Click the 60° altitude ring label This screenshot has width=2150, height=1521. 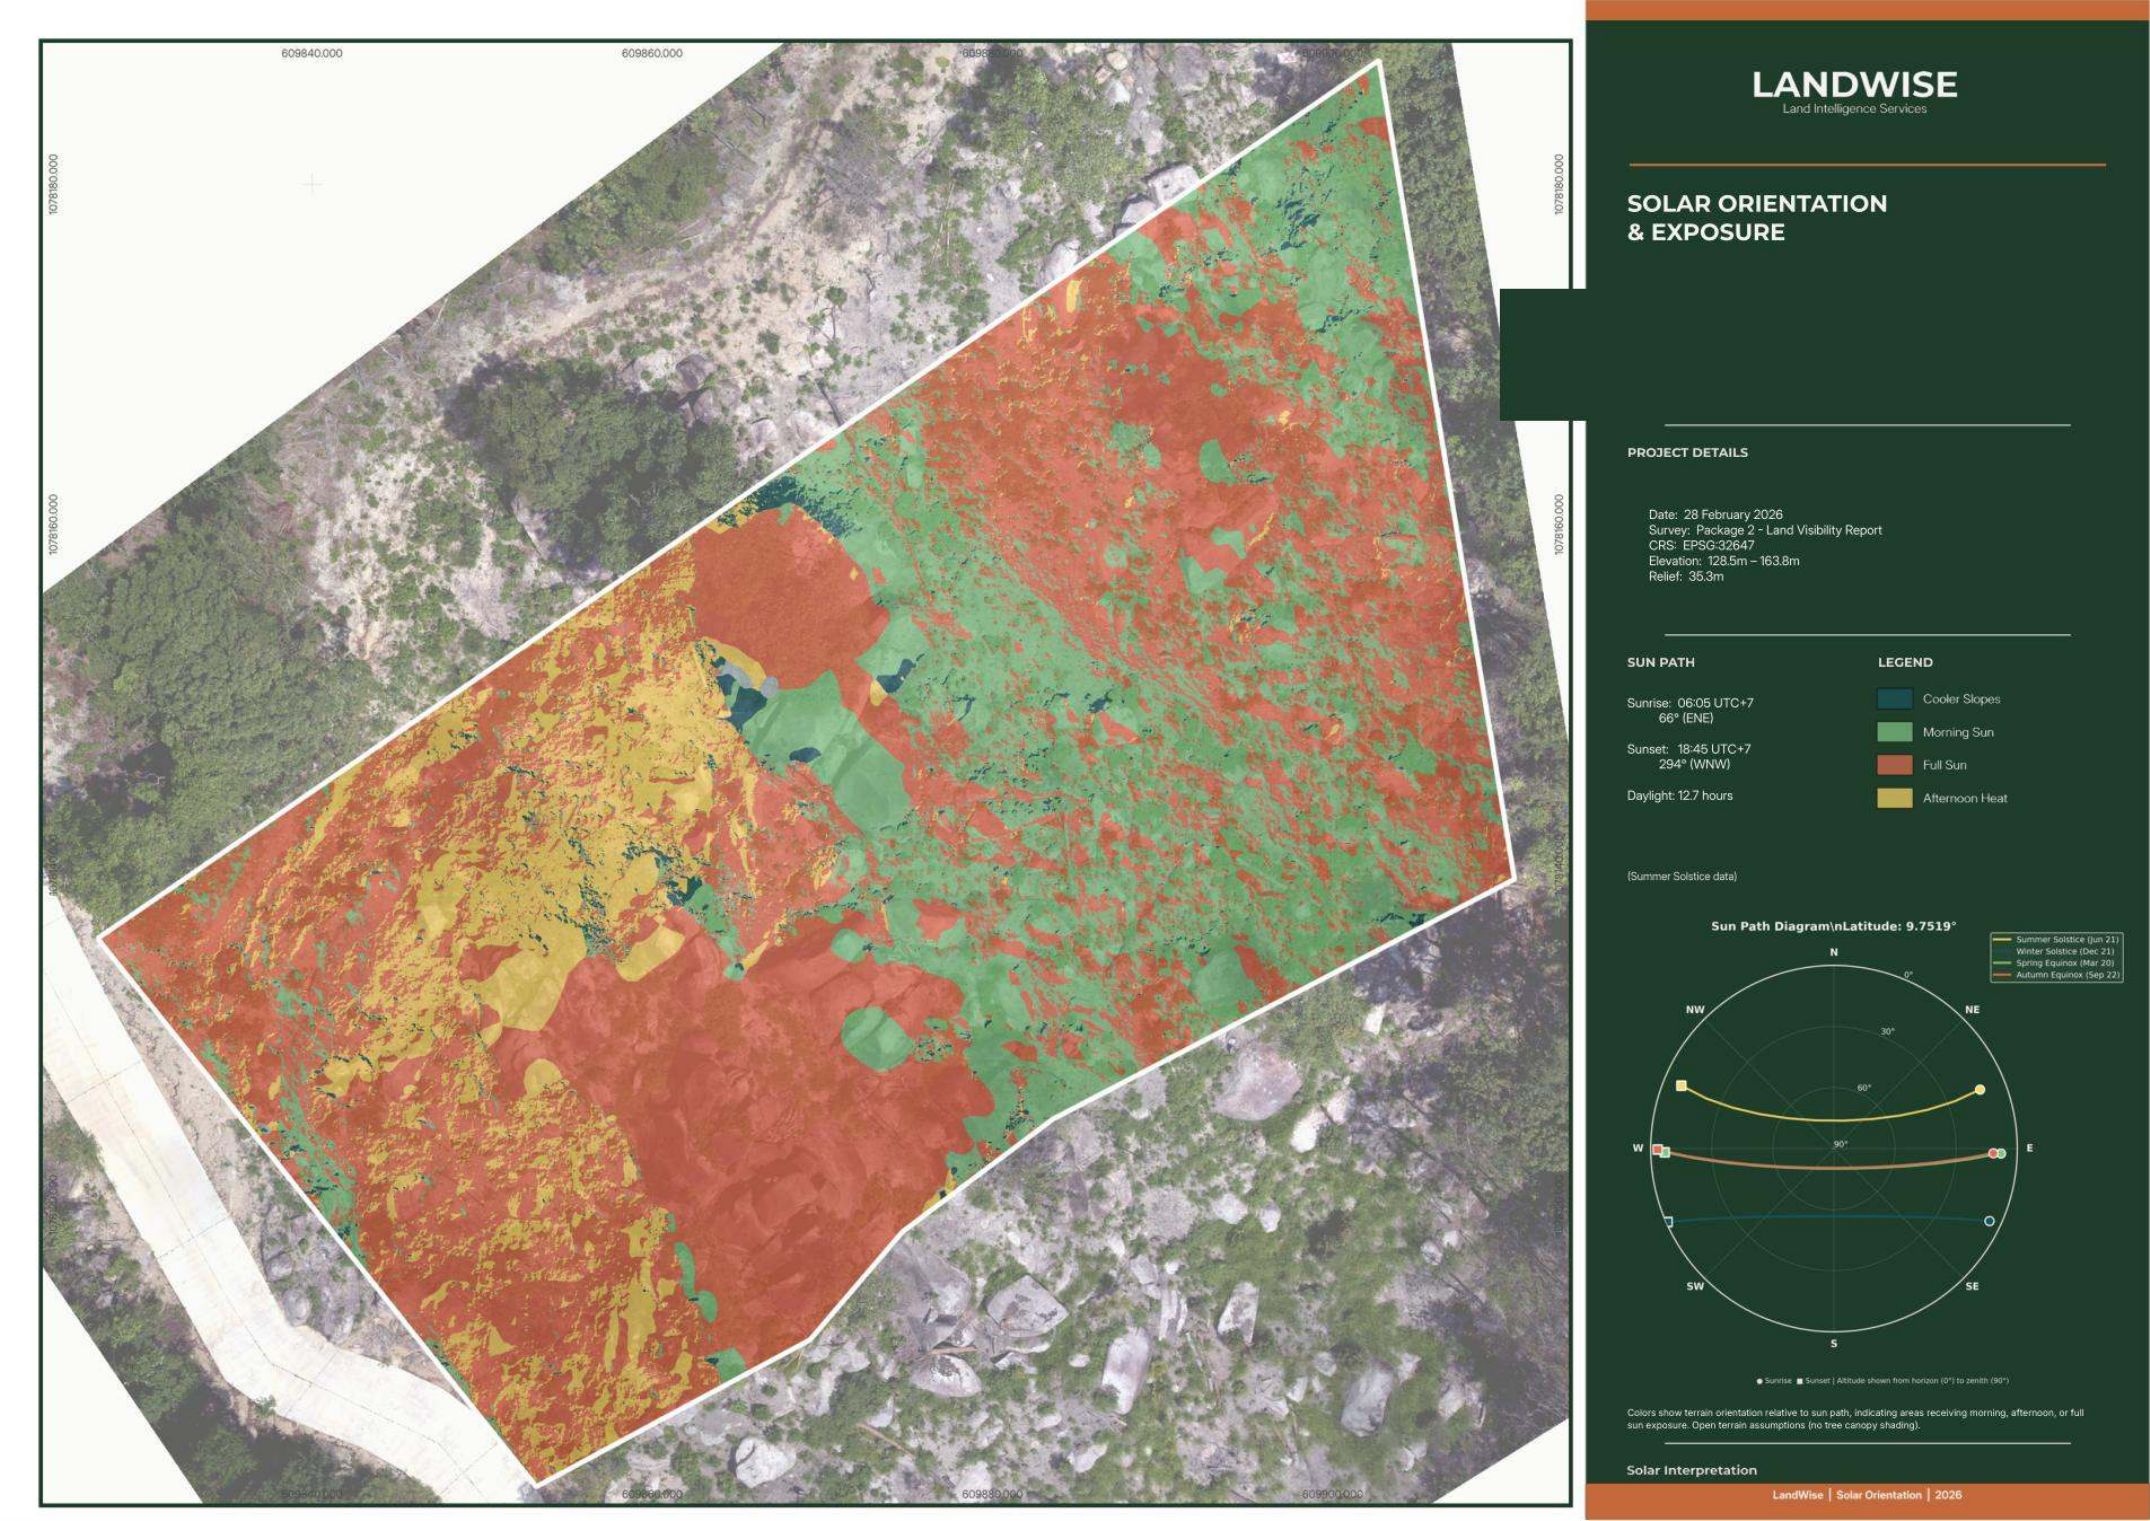click(x=1864, y=1088)
